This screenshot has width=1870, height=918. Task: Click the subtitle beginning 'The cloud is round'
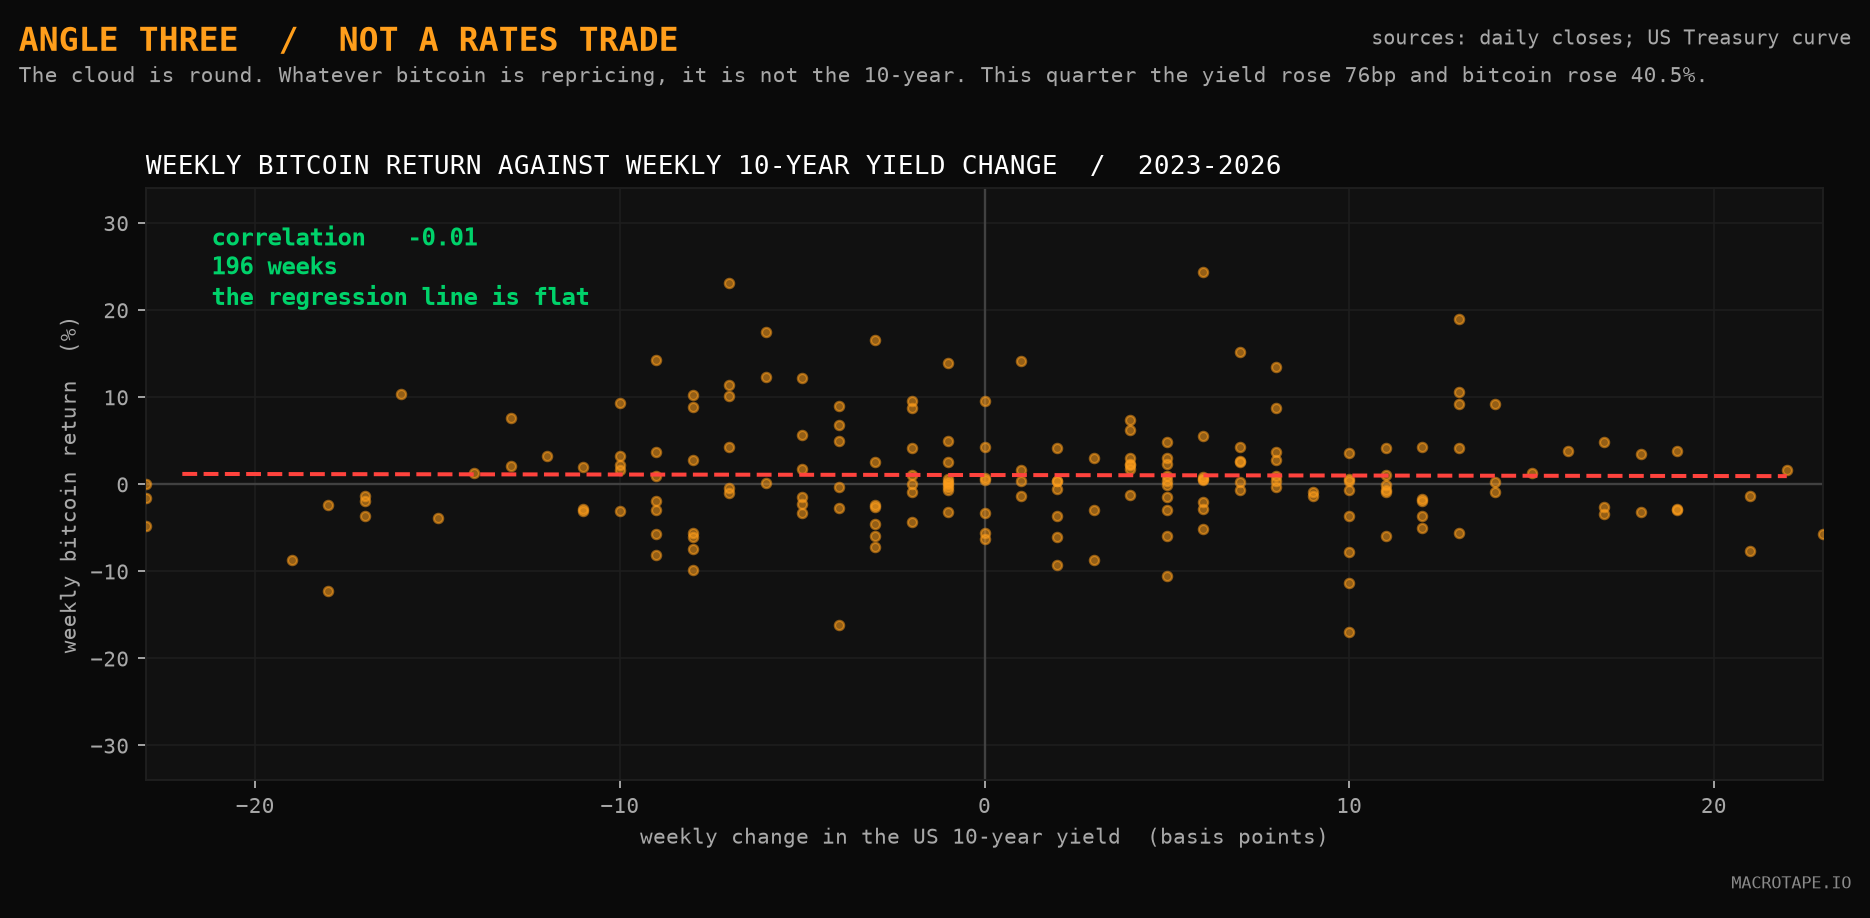click(x=863, y=75)
